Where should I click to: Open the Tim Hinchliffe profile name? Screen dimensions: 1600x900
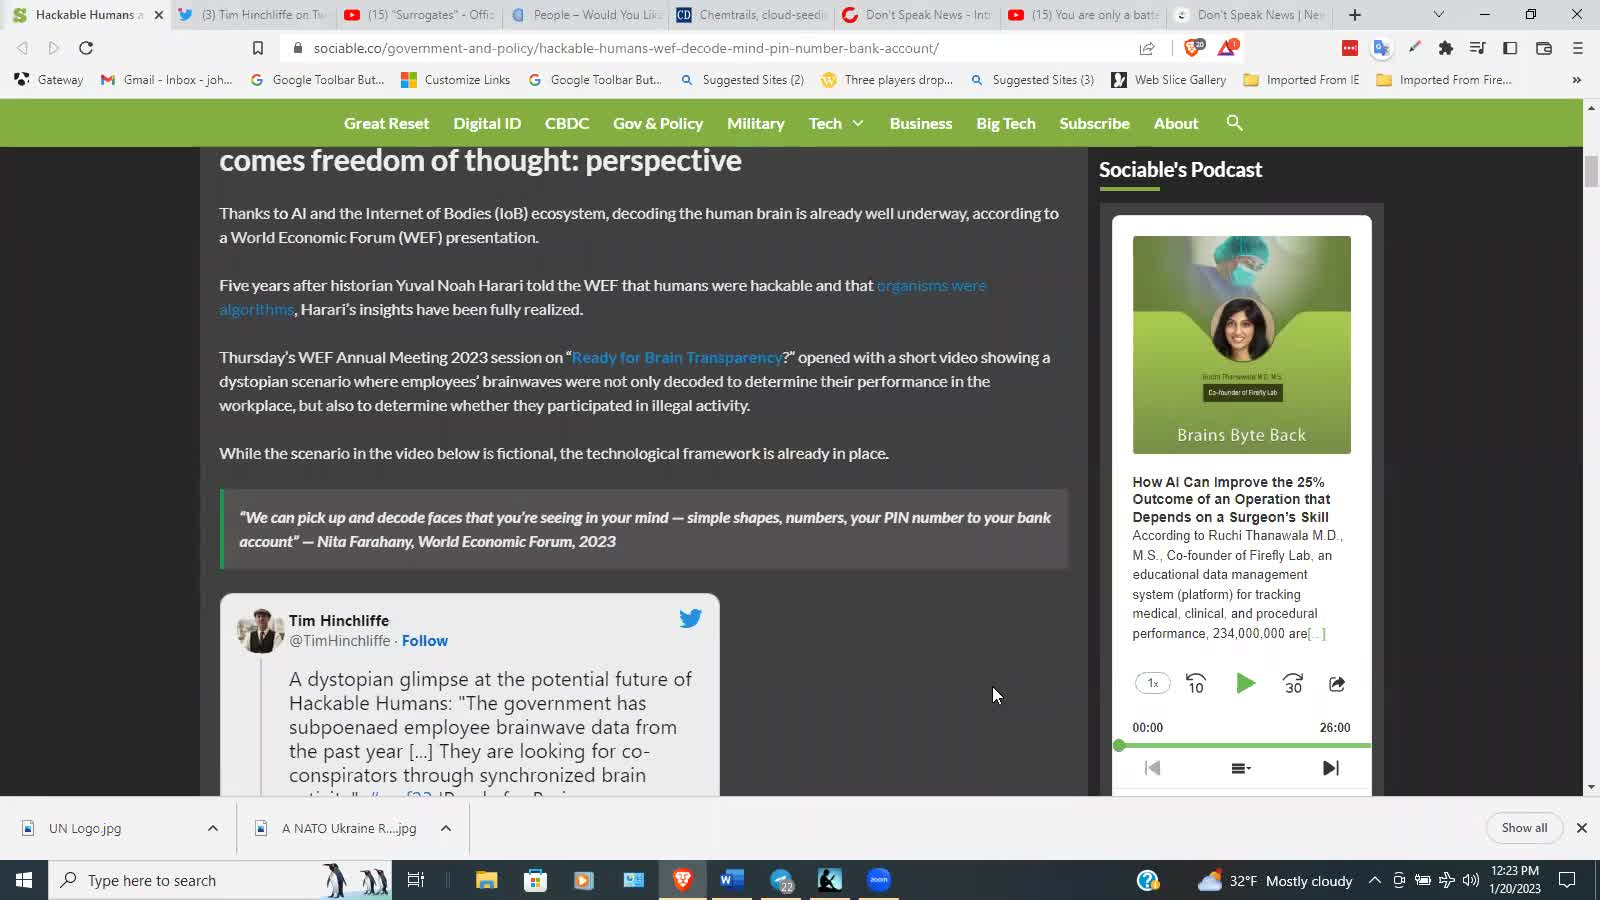(339, 620)
